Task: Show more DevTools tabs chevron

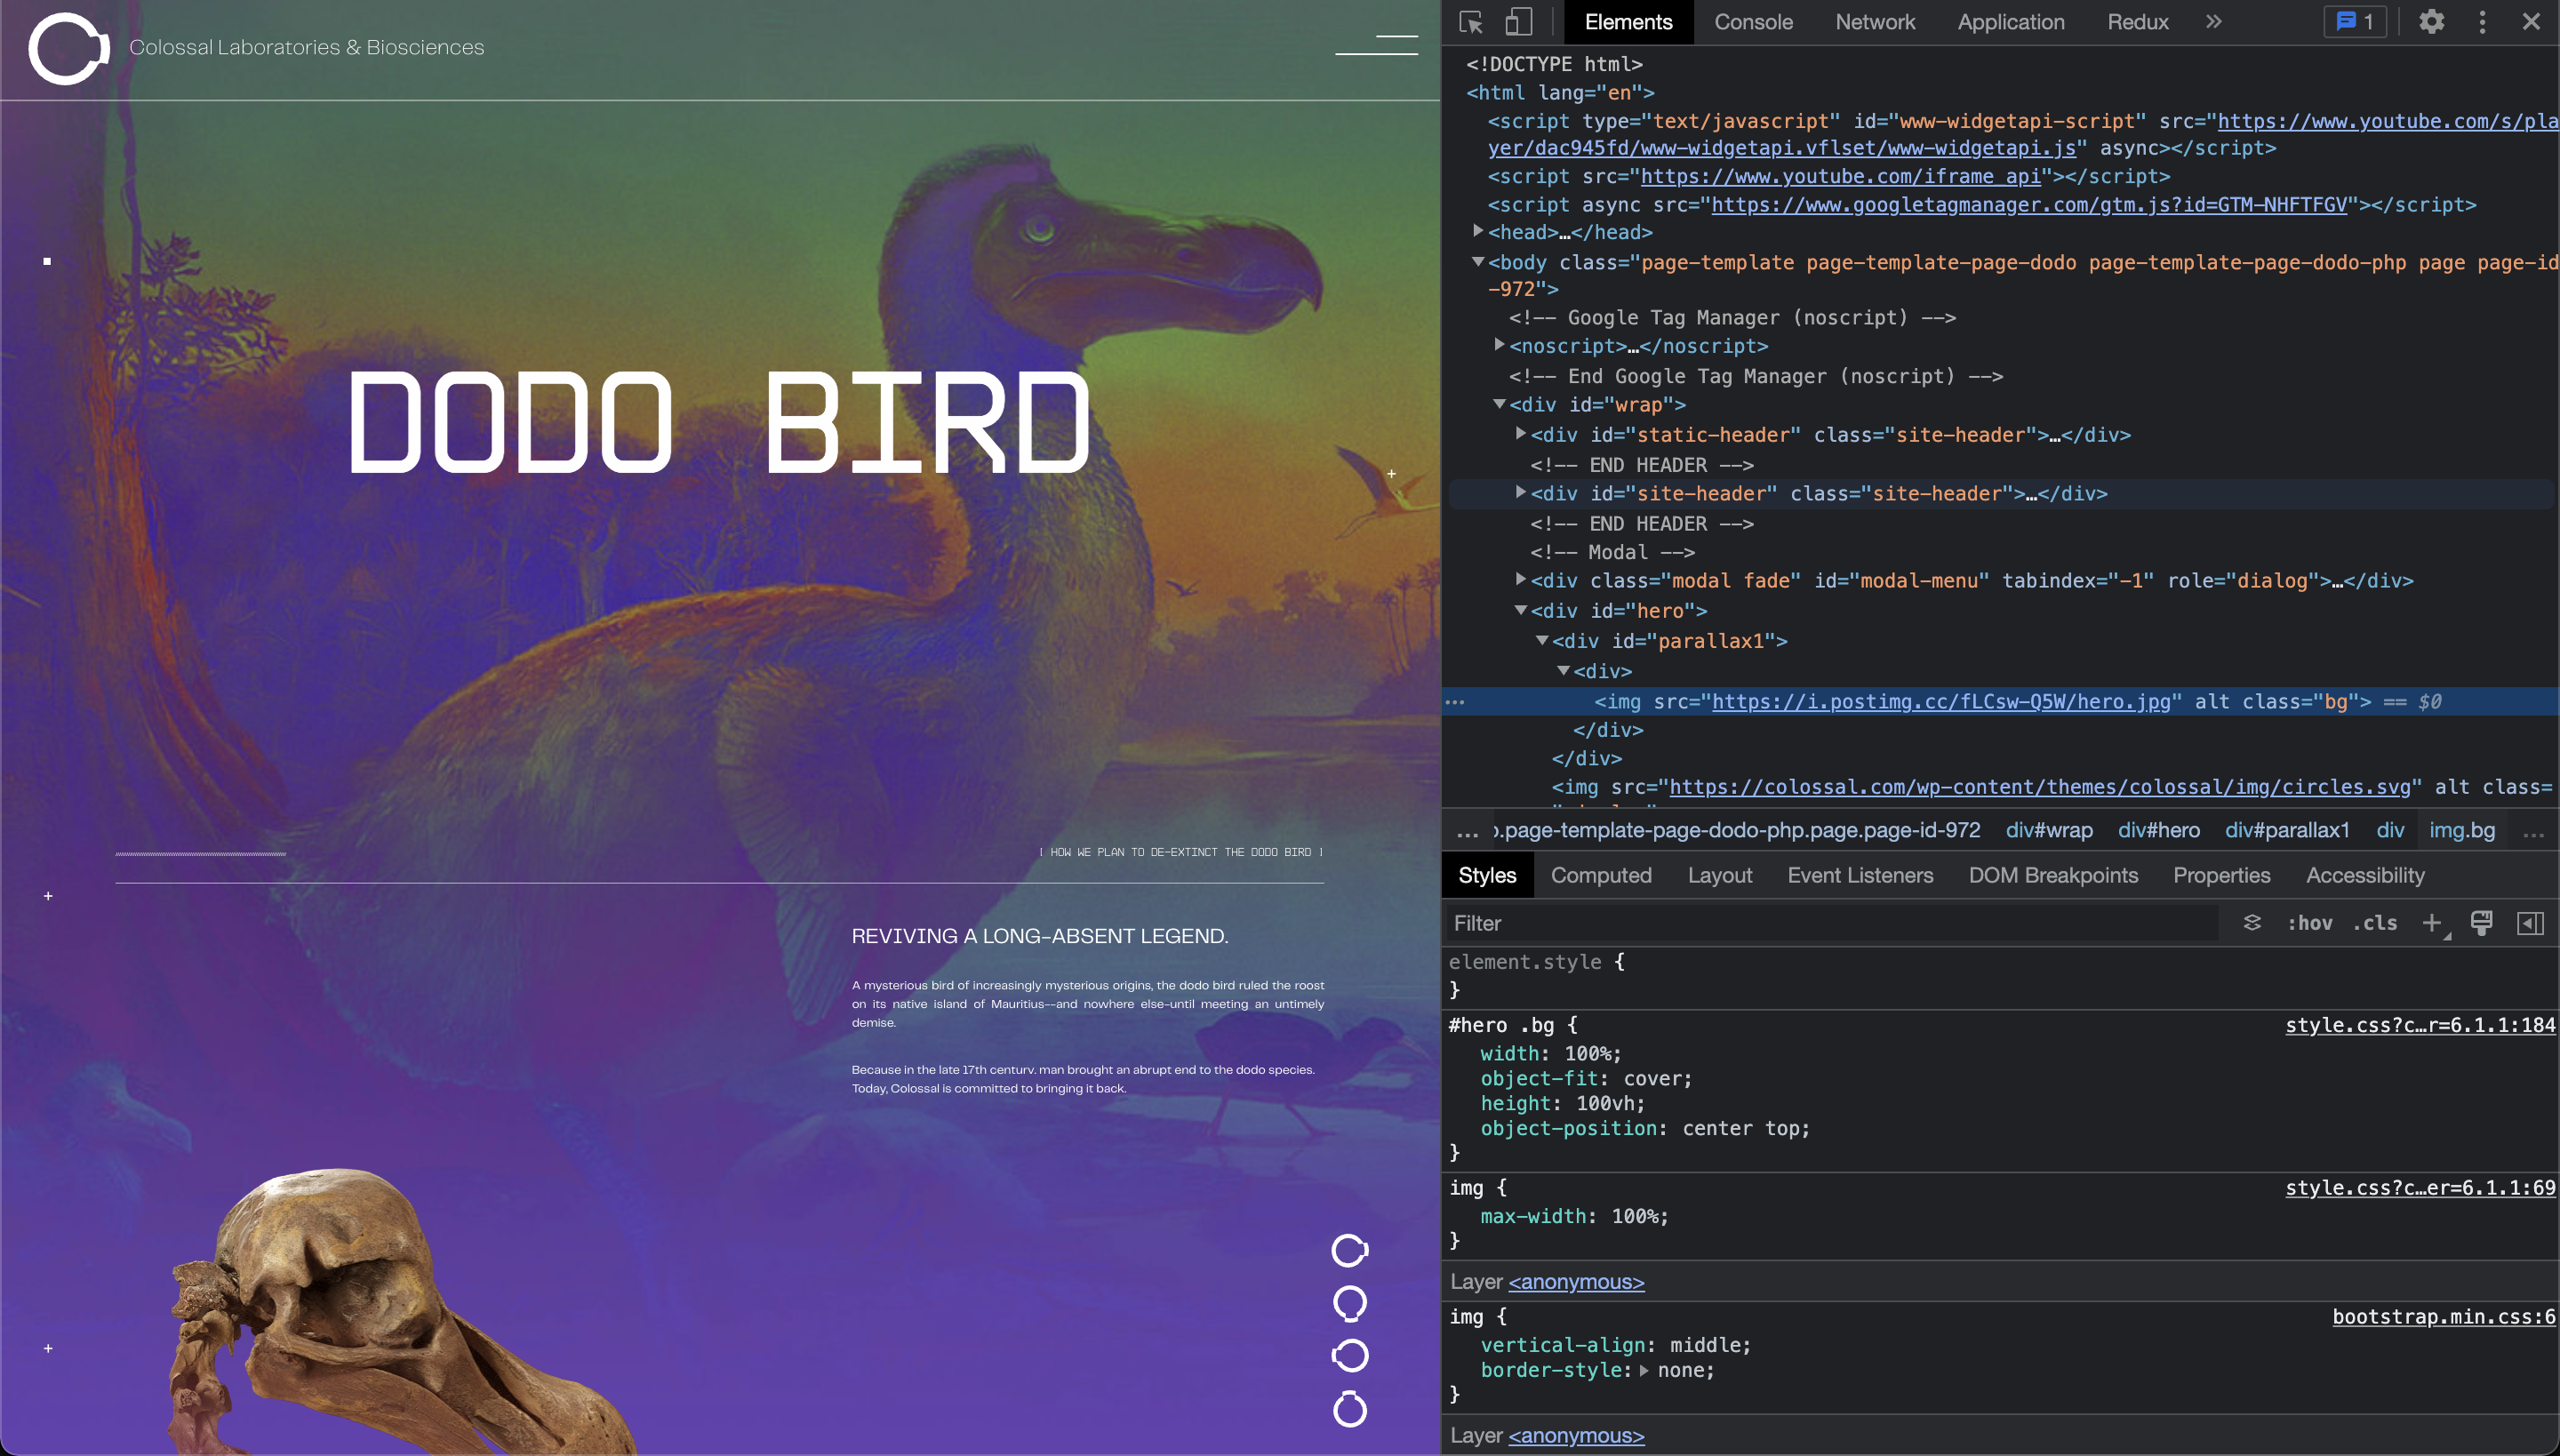Action: (2214, 22)
